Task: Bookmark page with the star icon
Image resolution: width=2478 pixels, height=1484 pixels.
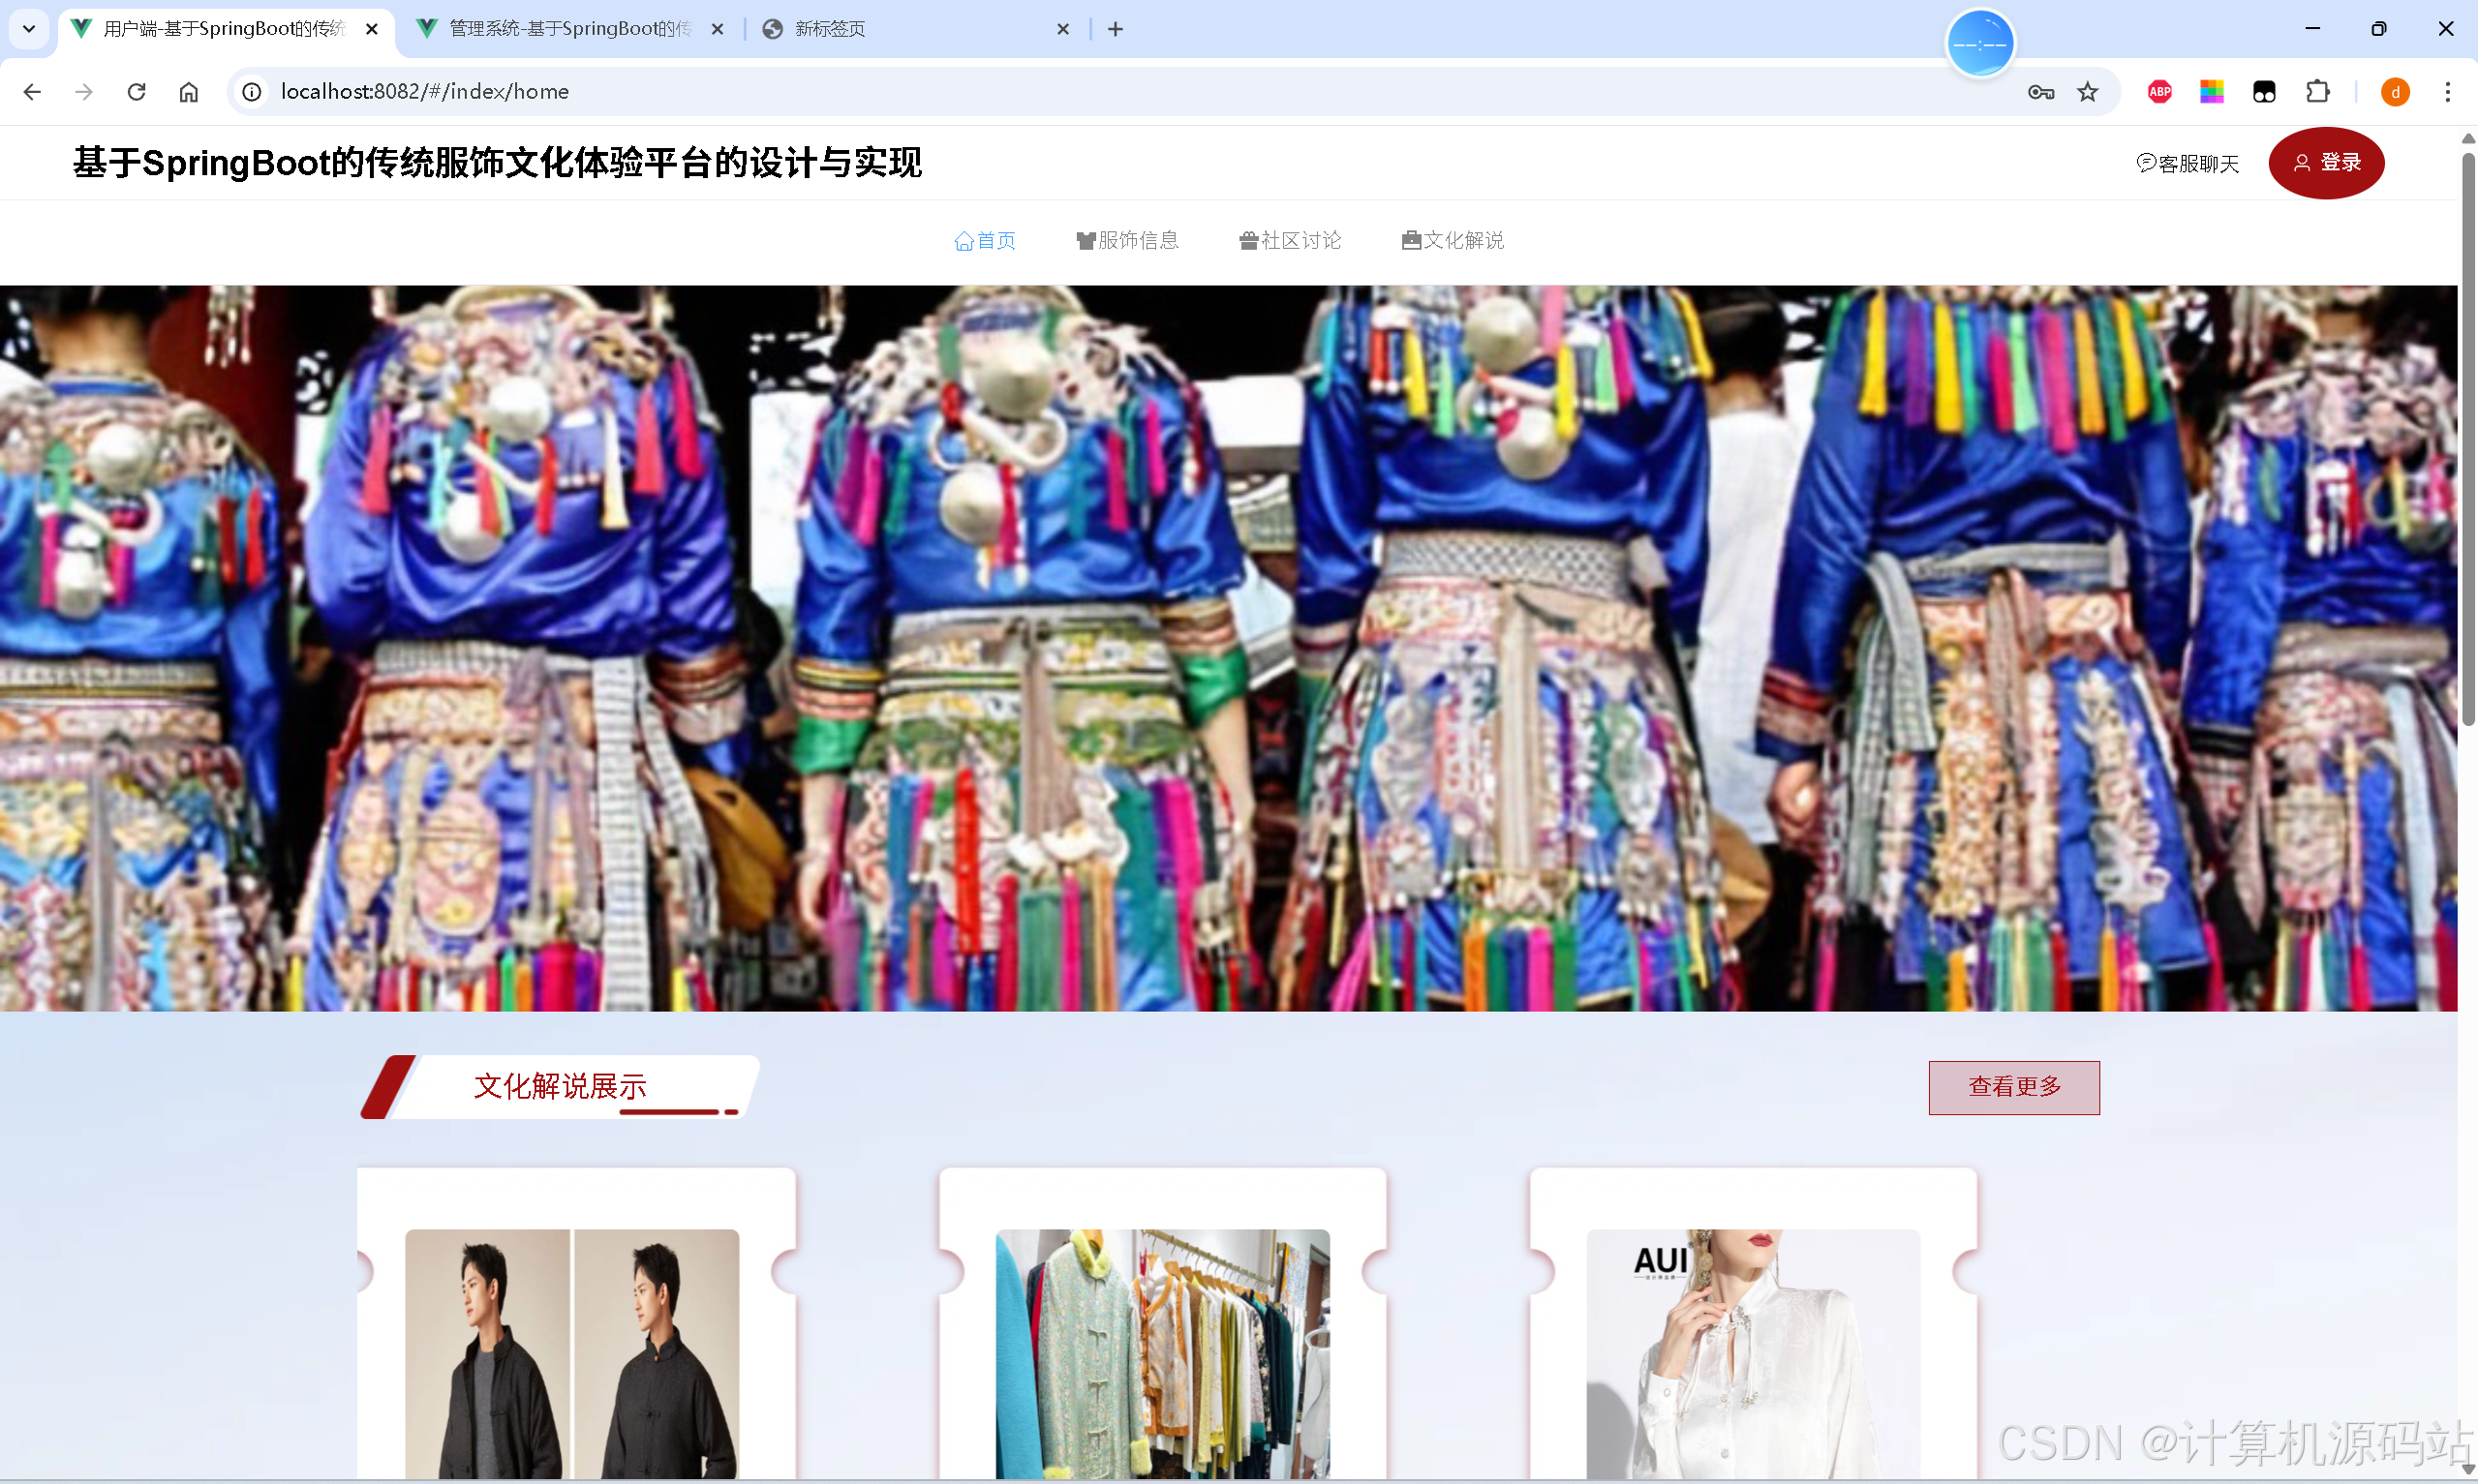Action: tap(2088, 92)
